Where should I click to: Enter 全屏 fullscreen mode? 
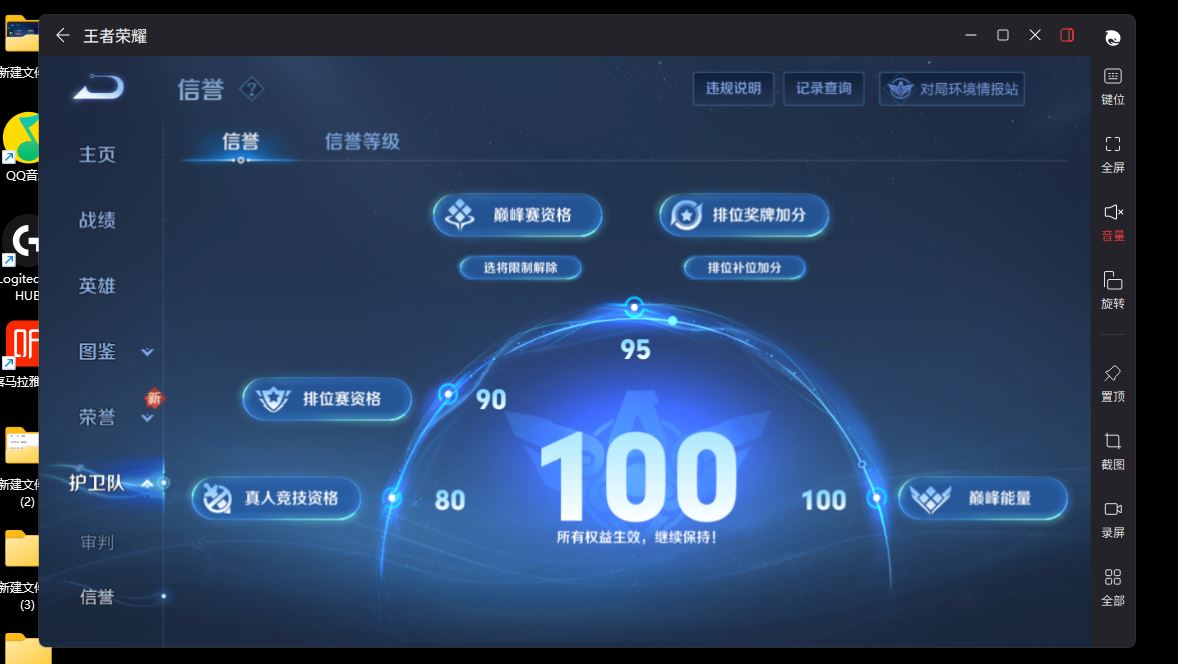1112,153
